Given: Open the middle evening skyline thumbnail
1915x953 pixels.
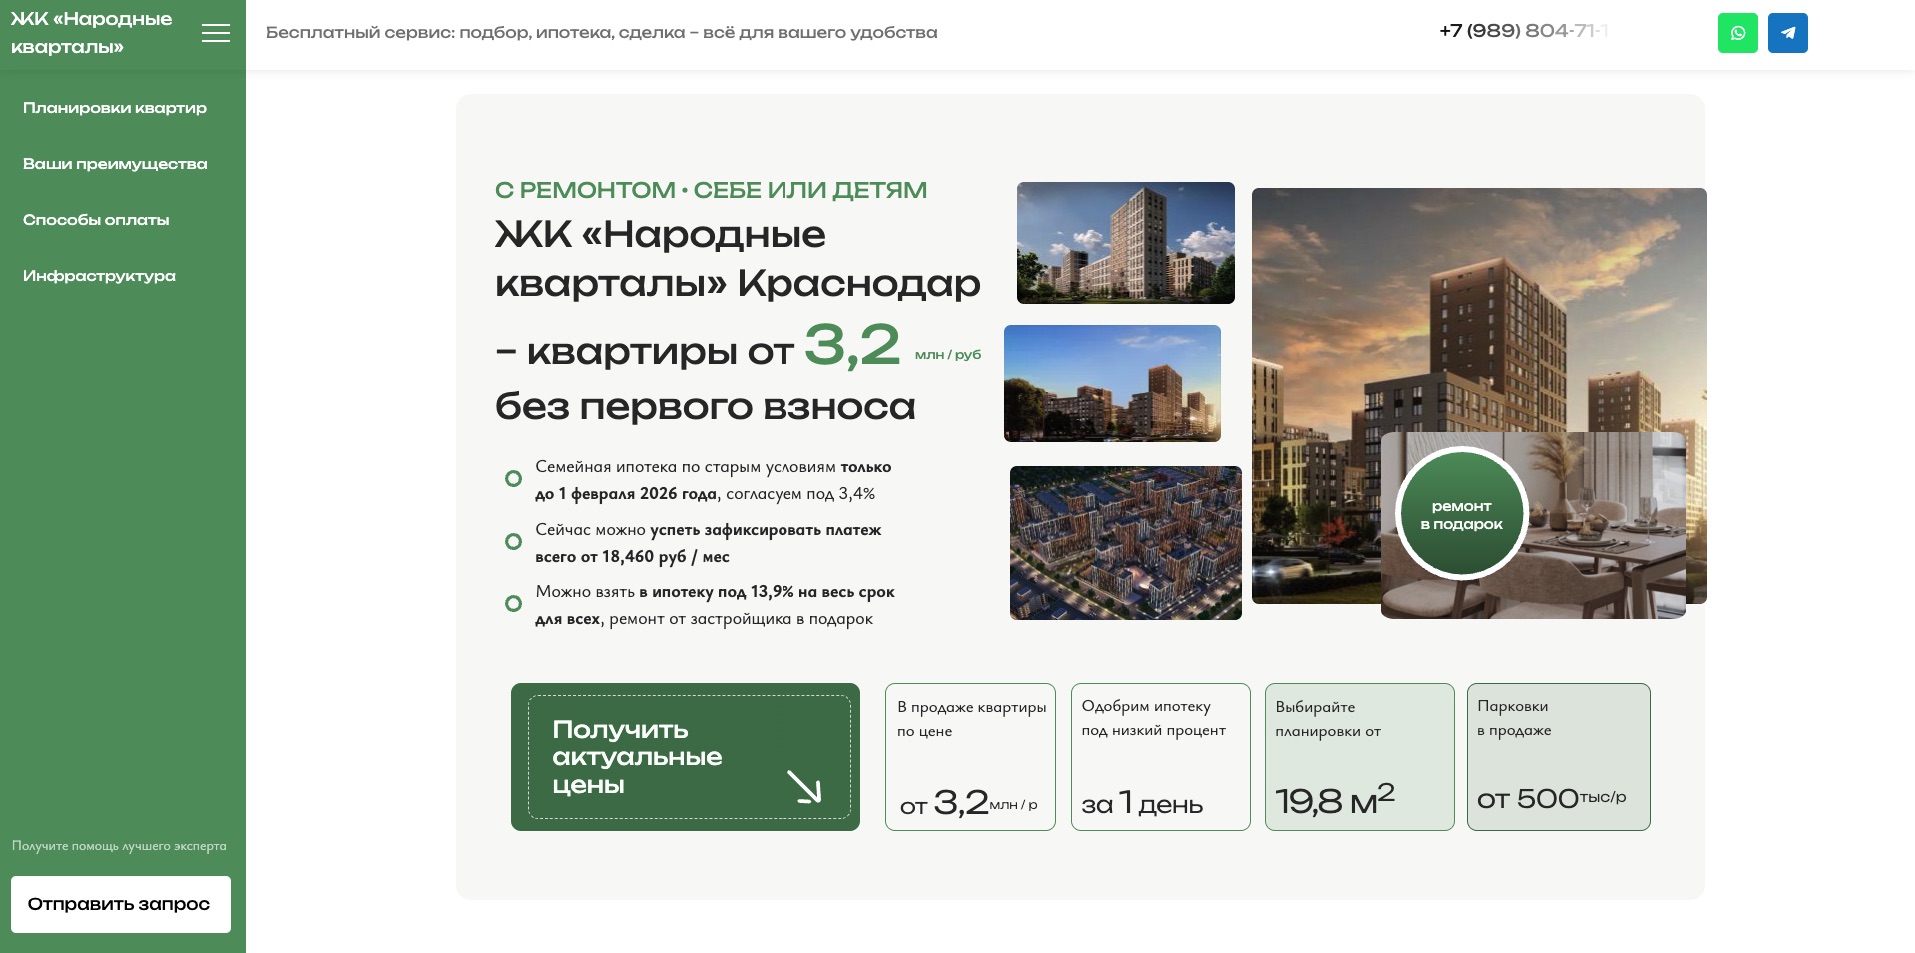Looking at the screenshot, I should 1112,383.
